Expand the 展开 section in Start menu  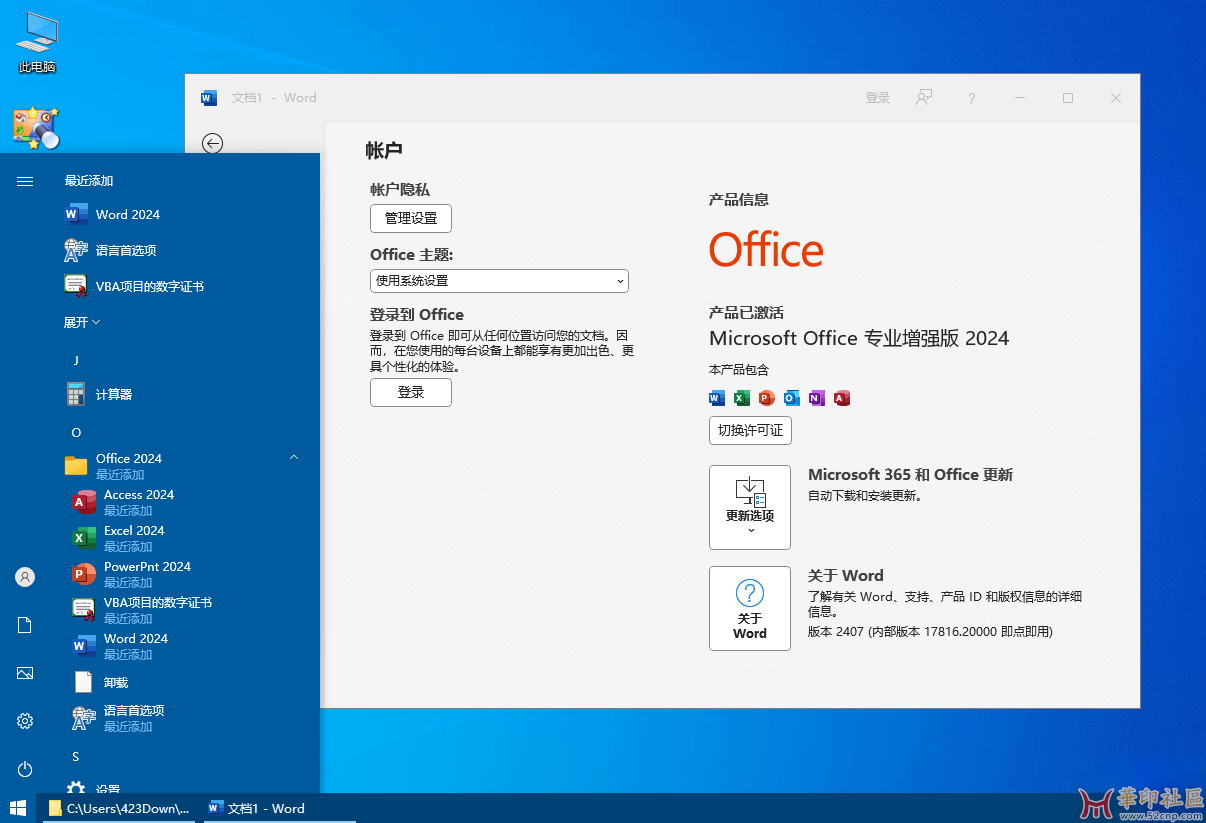(x=78, y=322)
